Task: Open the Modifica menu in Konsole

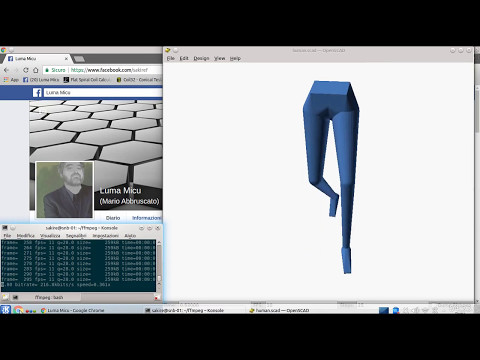Action: pyautogui.click(x=26, y=236)
